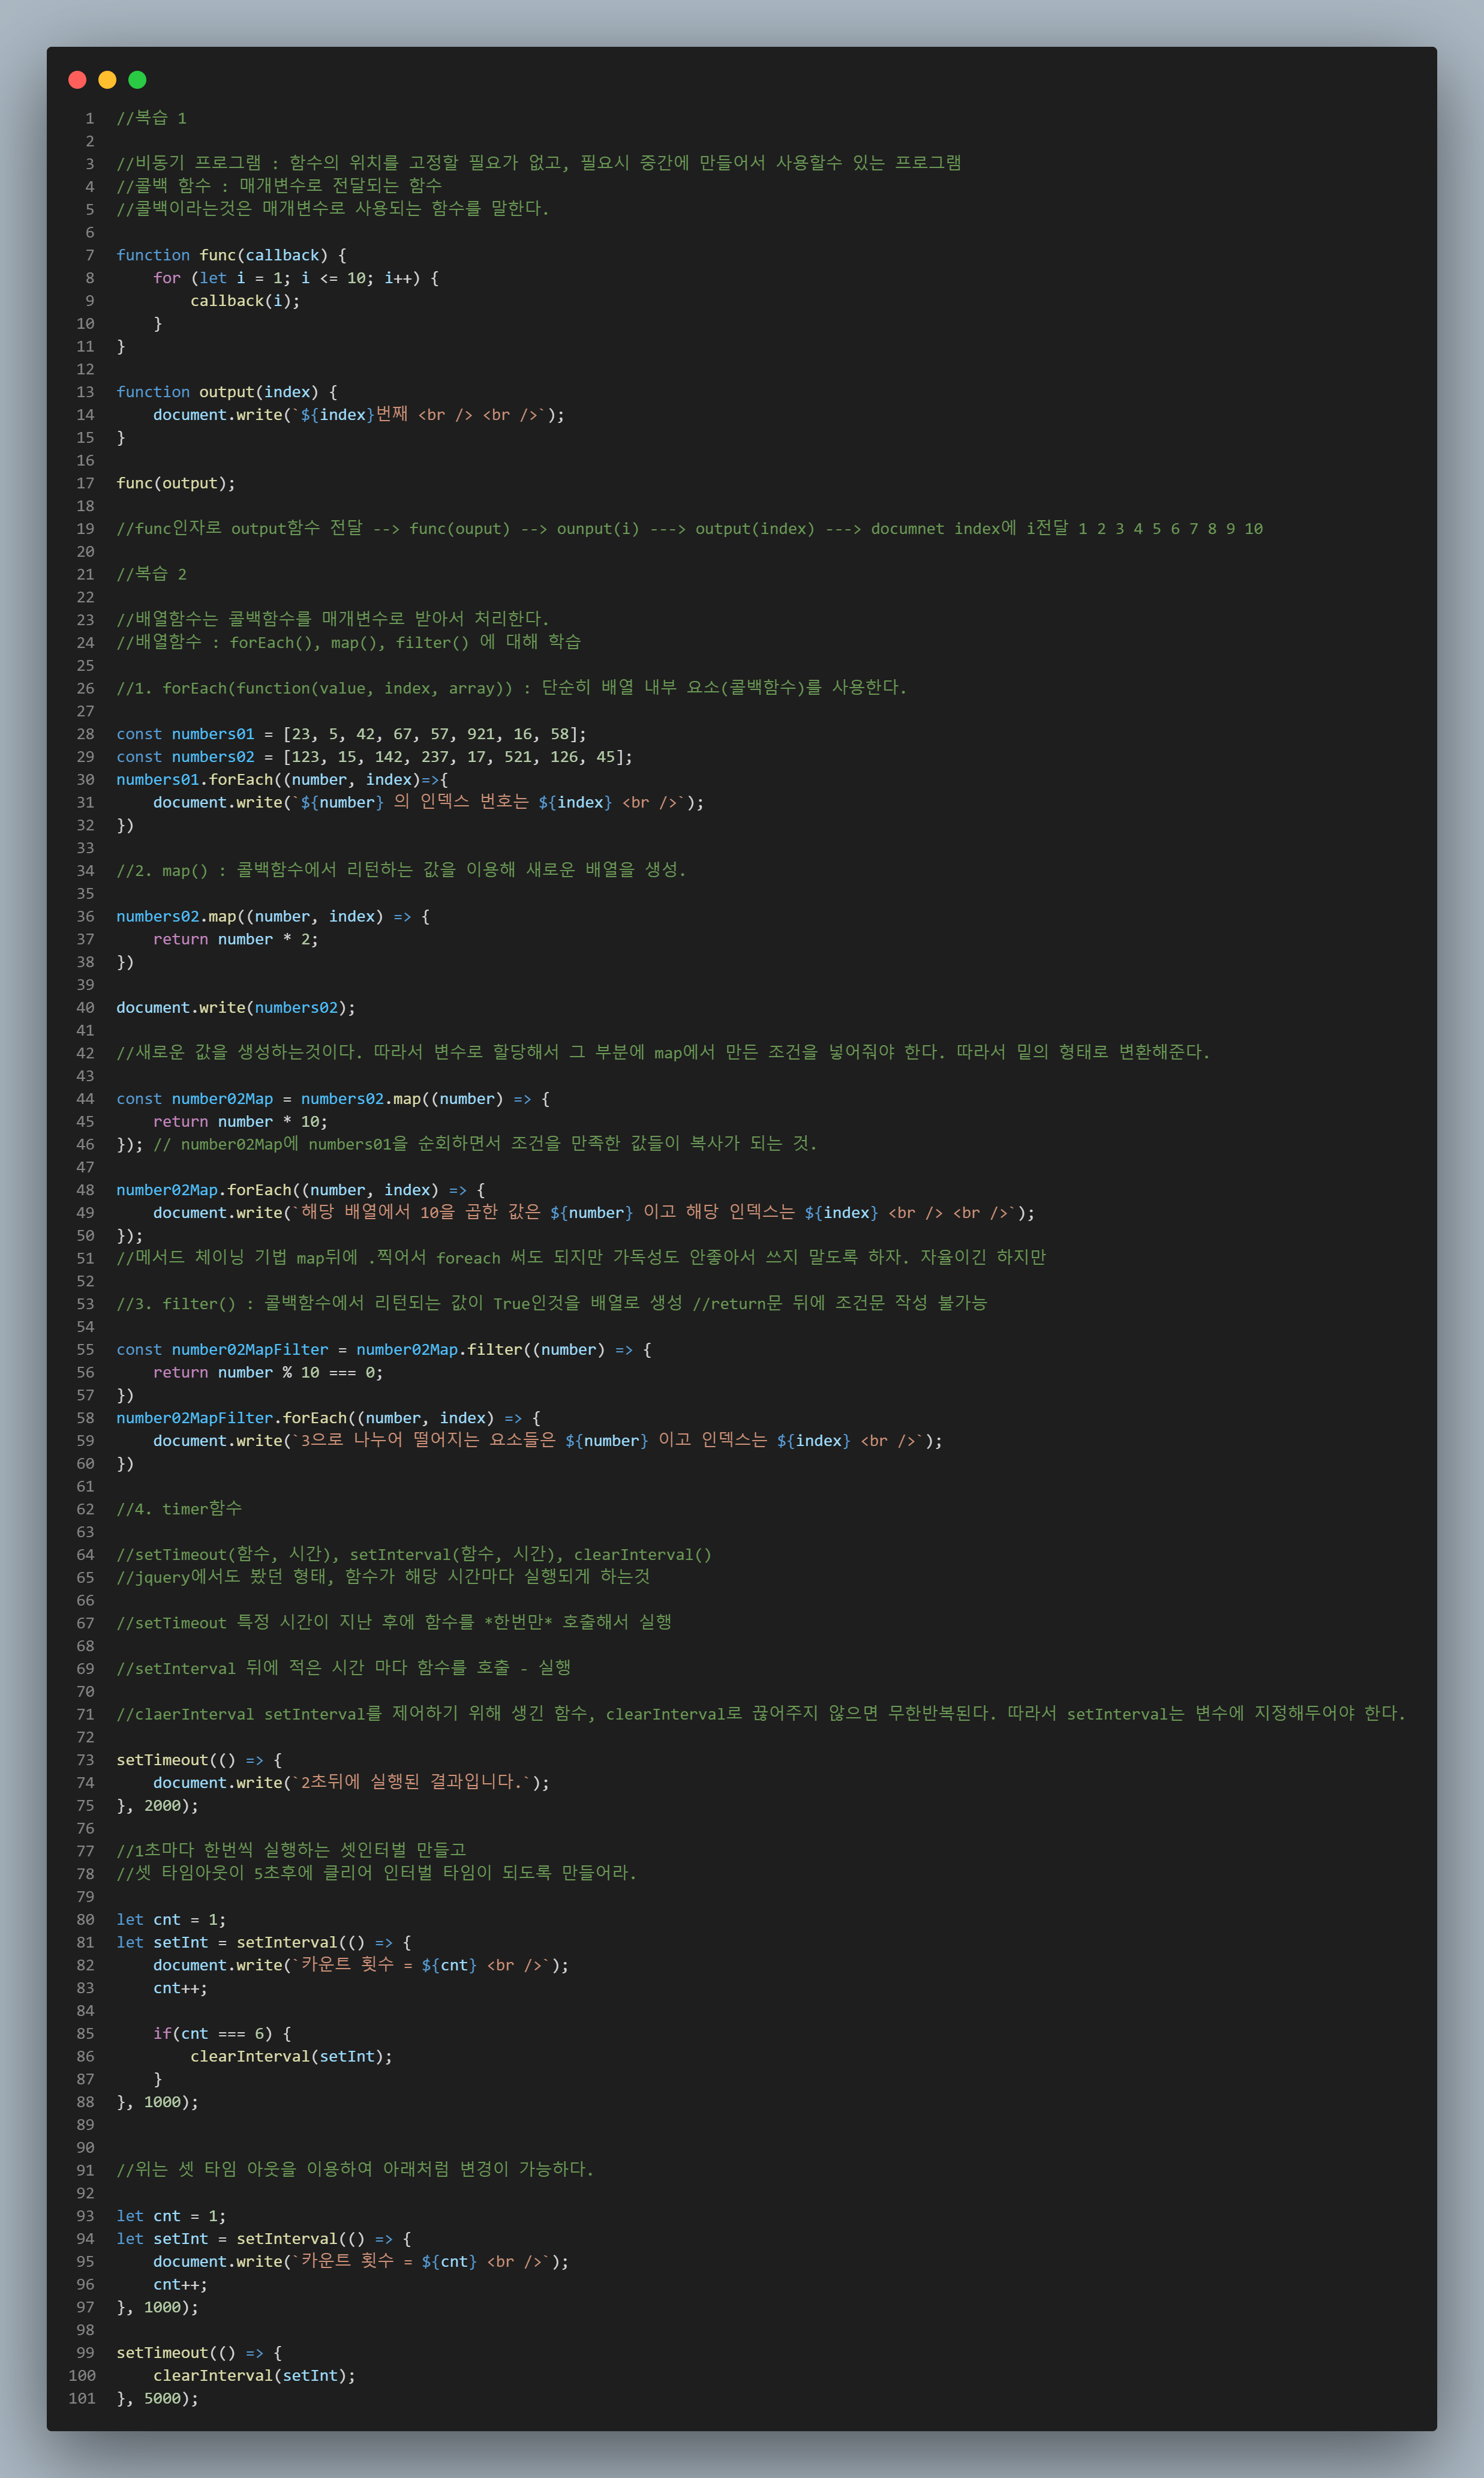Select document.write(numbers02) on line 40
This screenshot has height=2478, width=1484.
(x=235, y=1007)
